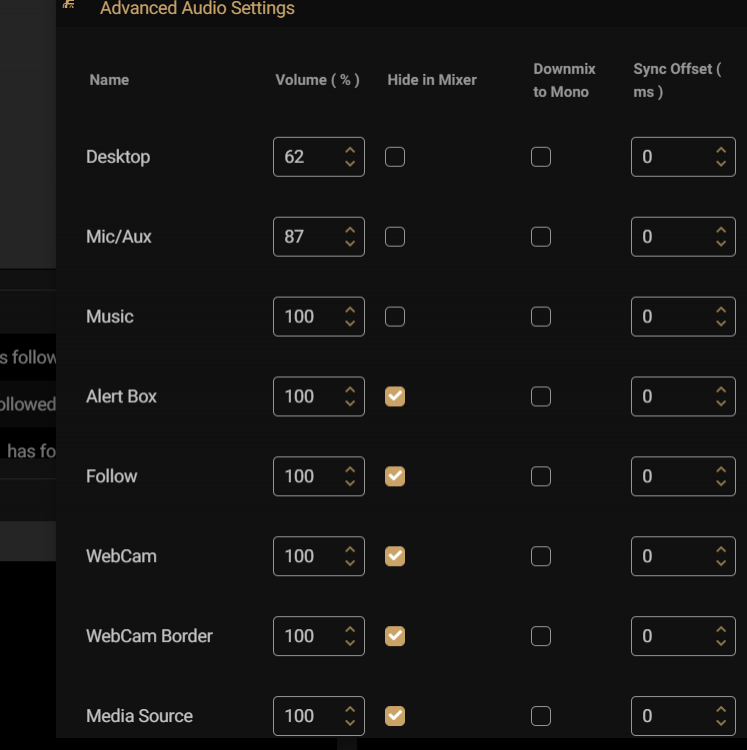The height and width of the screenshot is (750, 747).
Task: Show WebCam in mixer by unchecking its box
Action: [x=395, y=556]
